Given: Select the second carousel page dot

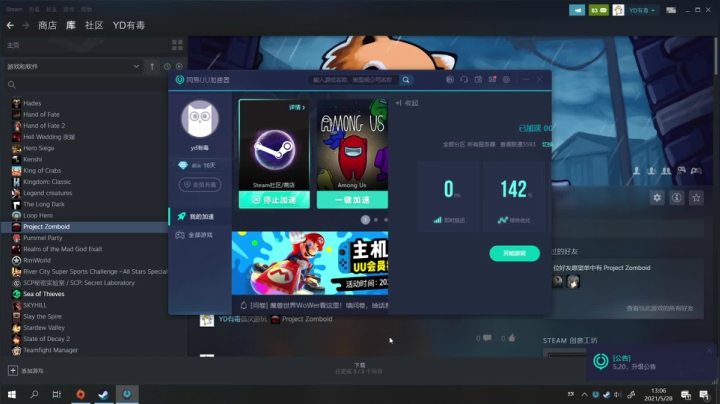Looking at the screenshot, I should pyautogui.click(x=376, y=220).
